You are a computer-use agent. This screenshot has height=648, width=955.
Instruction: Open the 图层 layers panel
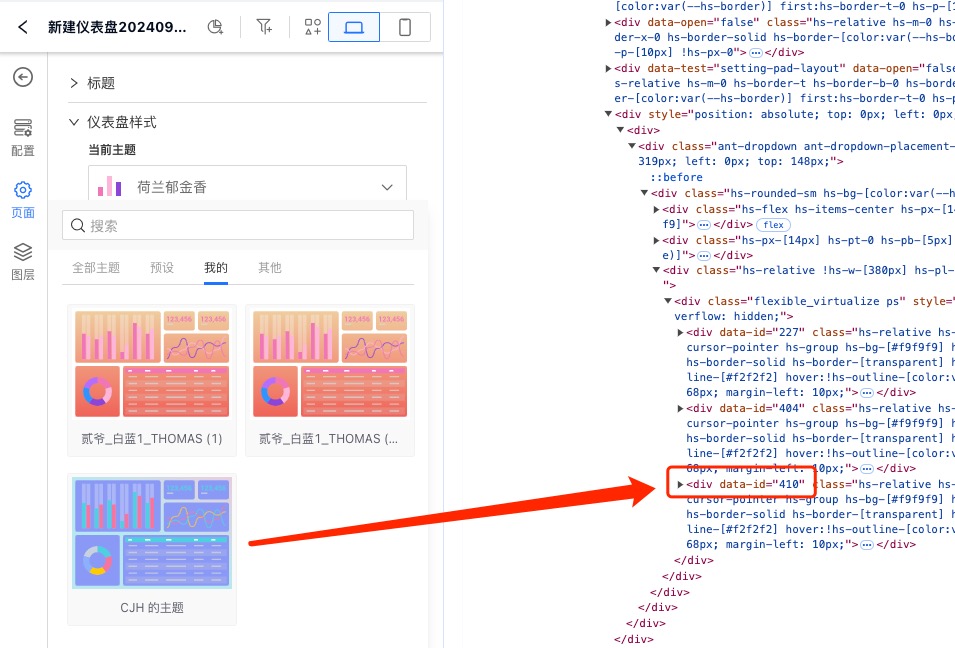pyautogui.click(x=22, y=261)
